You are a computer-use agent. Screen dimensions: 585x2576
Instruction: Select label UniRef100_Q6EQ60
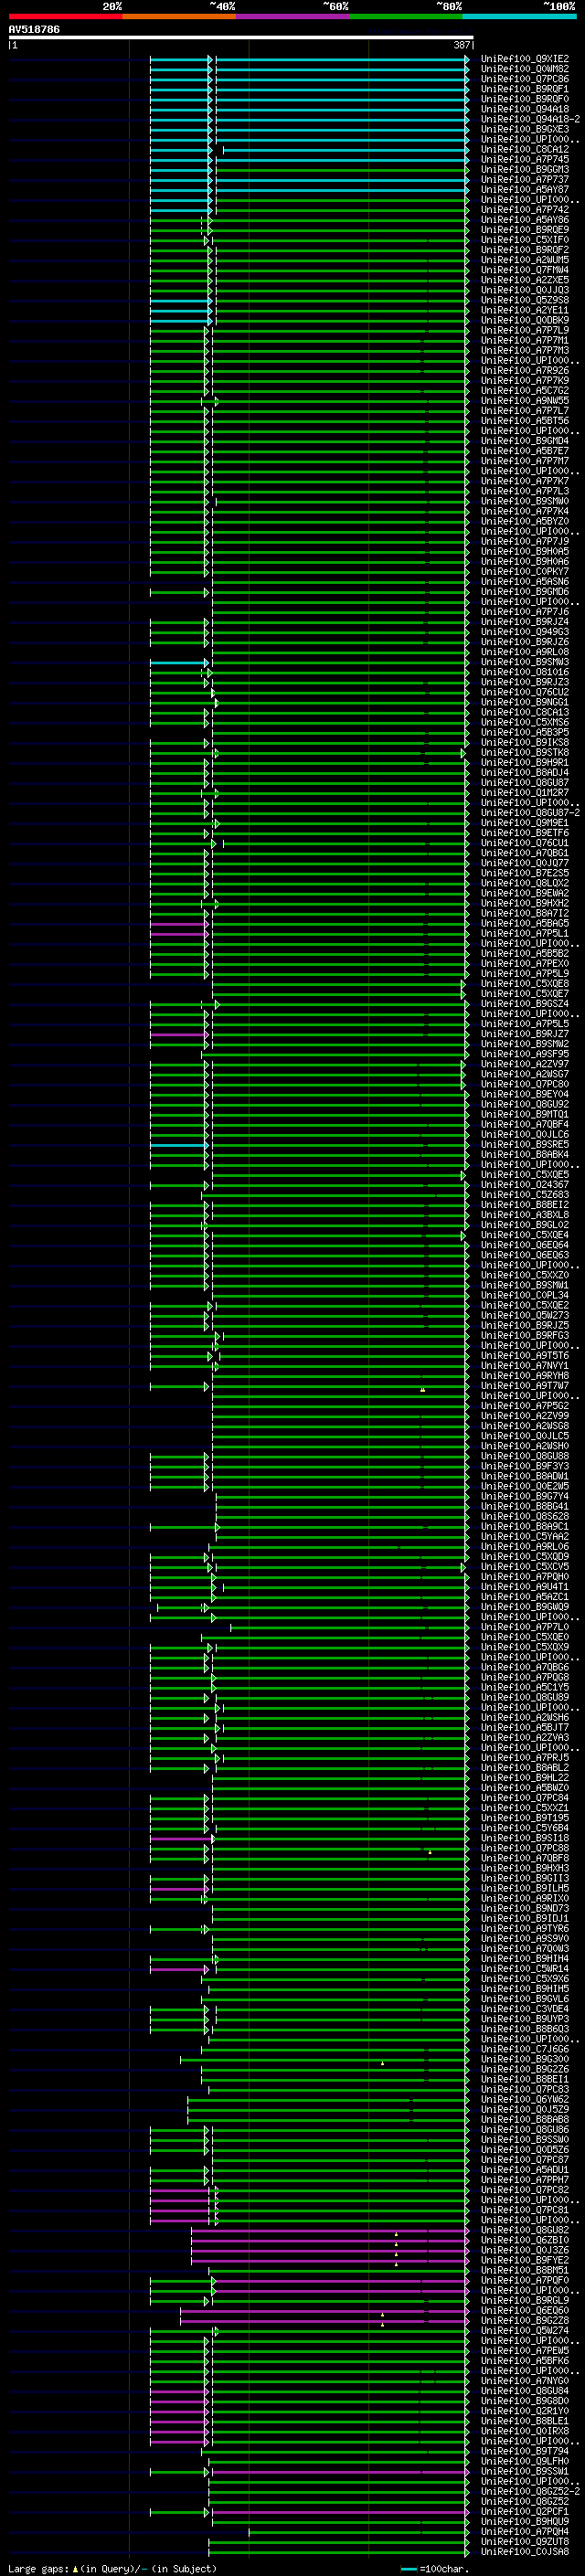tap(524, 2311)
